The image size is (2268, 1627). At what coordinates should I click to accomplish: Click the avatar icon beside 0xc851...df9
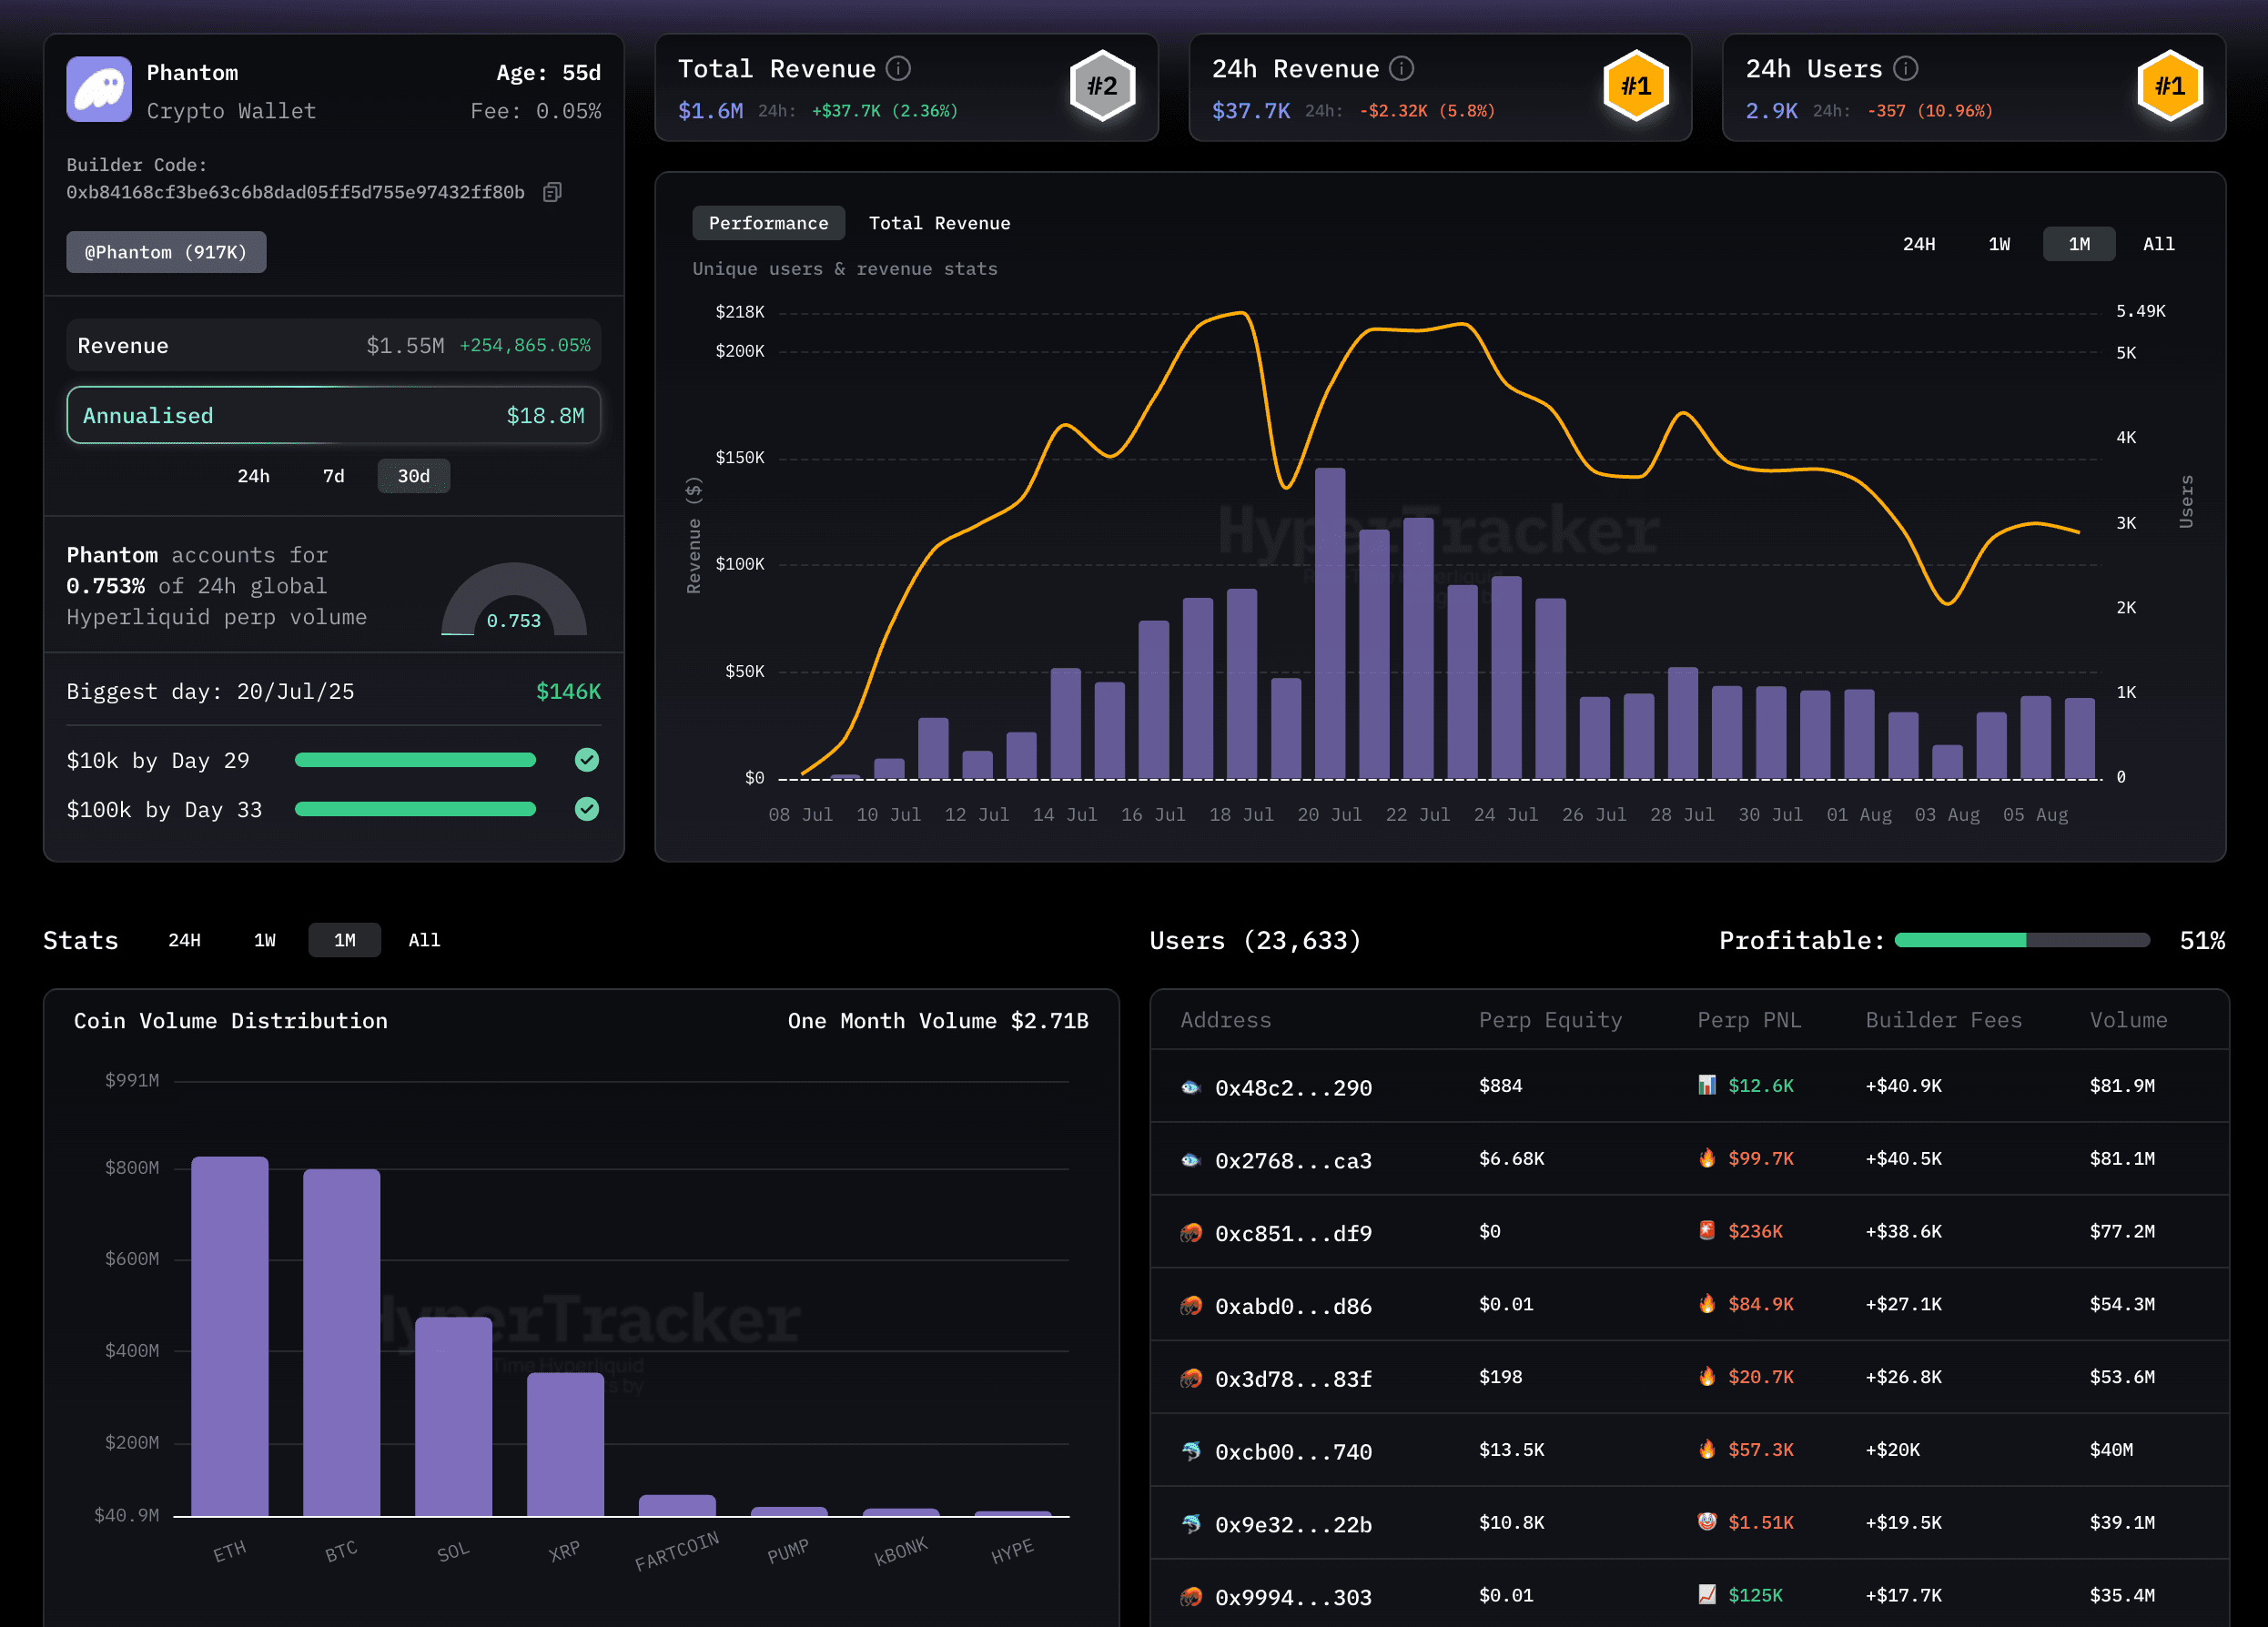click(x=1190, y=1233)
